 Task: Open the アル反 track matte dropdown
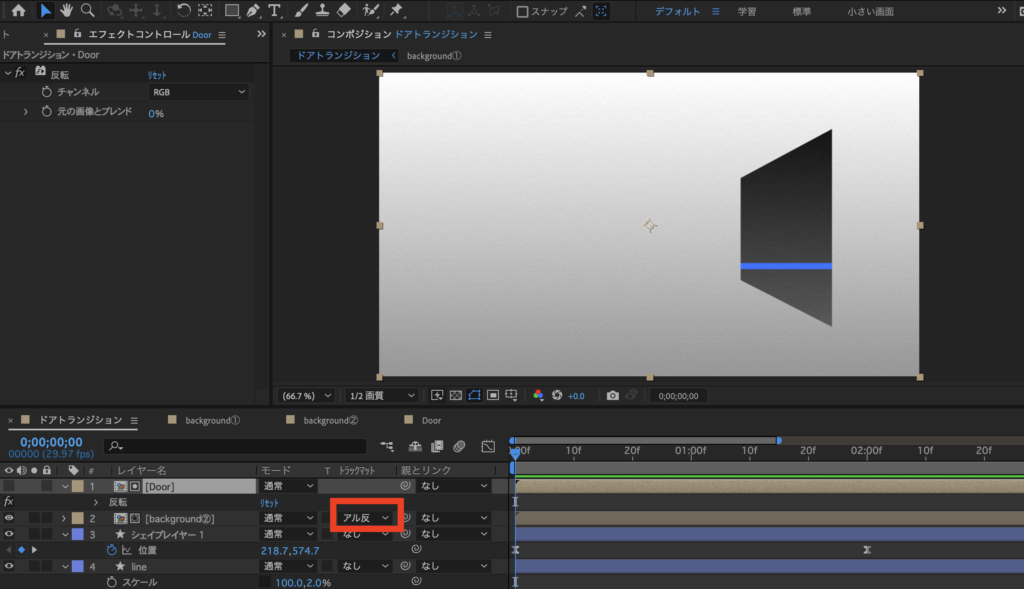pos(365,518)
